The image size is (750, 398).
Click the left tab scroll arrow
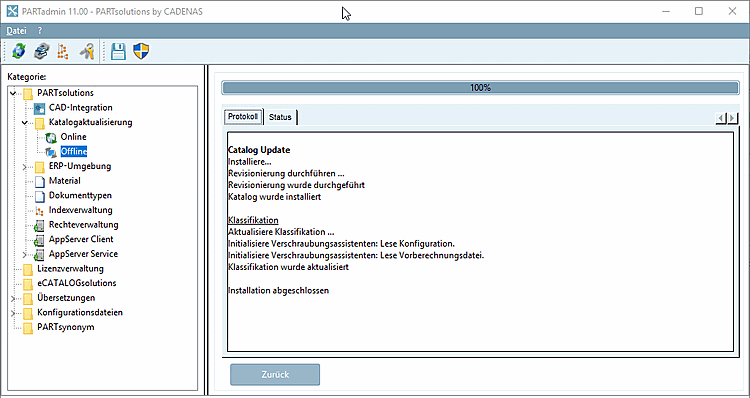click(721, 118)
